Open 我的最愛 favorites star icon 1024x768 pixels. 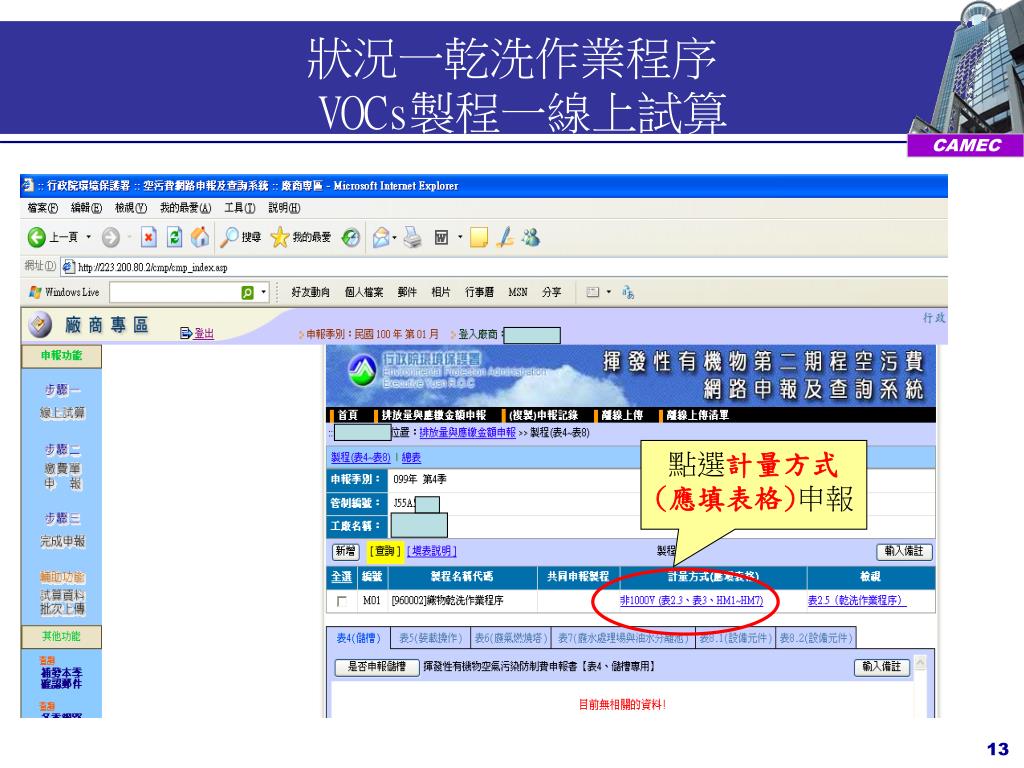(x=280, y=237)
